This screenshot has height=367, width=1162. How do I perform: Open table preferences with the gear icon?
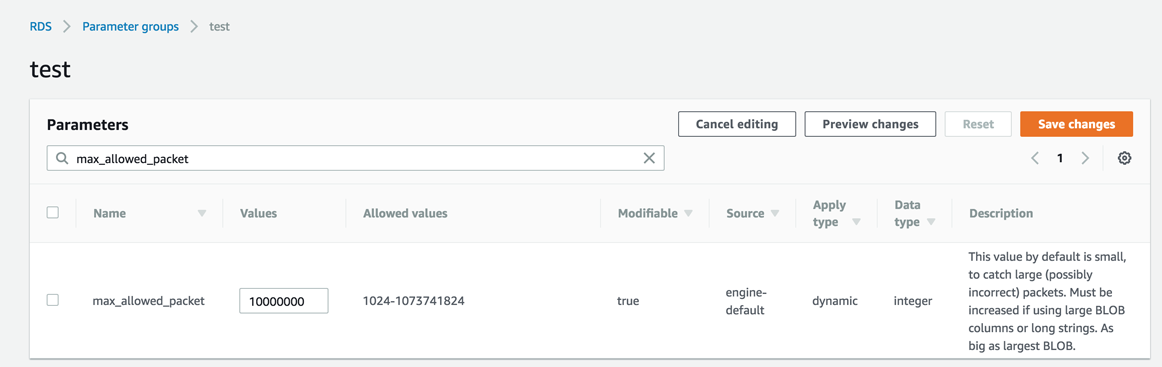coord(1124,158)
